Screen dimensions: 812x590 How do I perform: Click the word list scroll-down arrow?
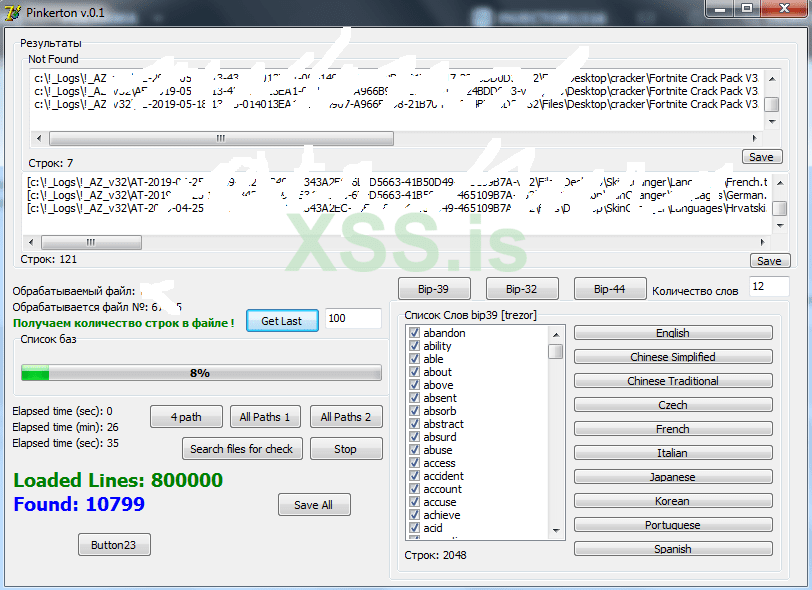556,531
